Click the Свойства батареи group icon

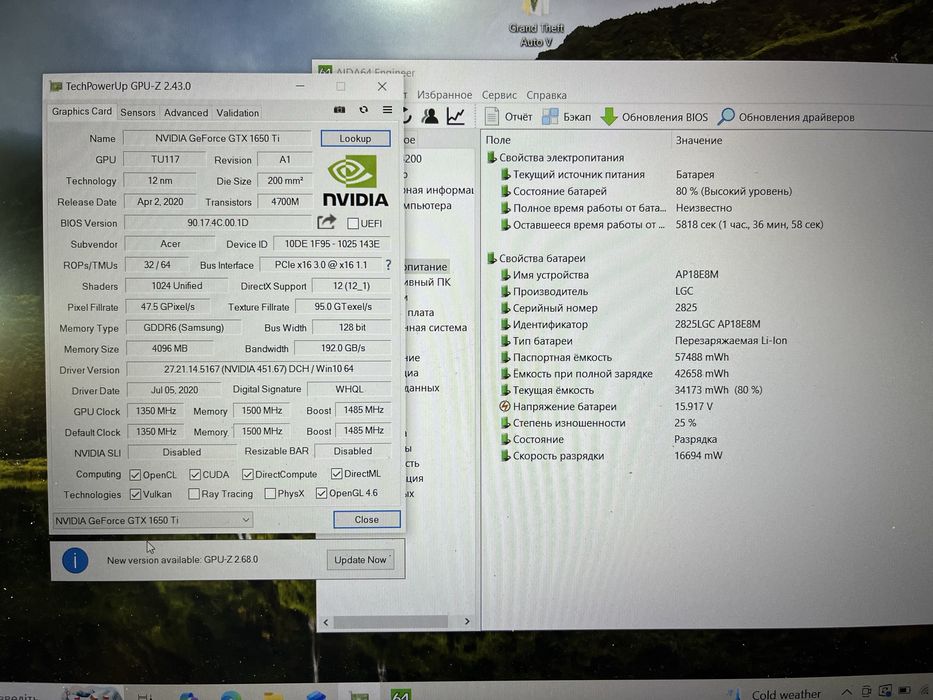pos(491,258)
